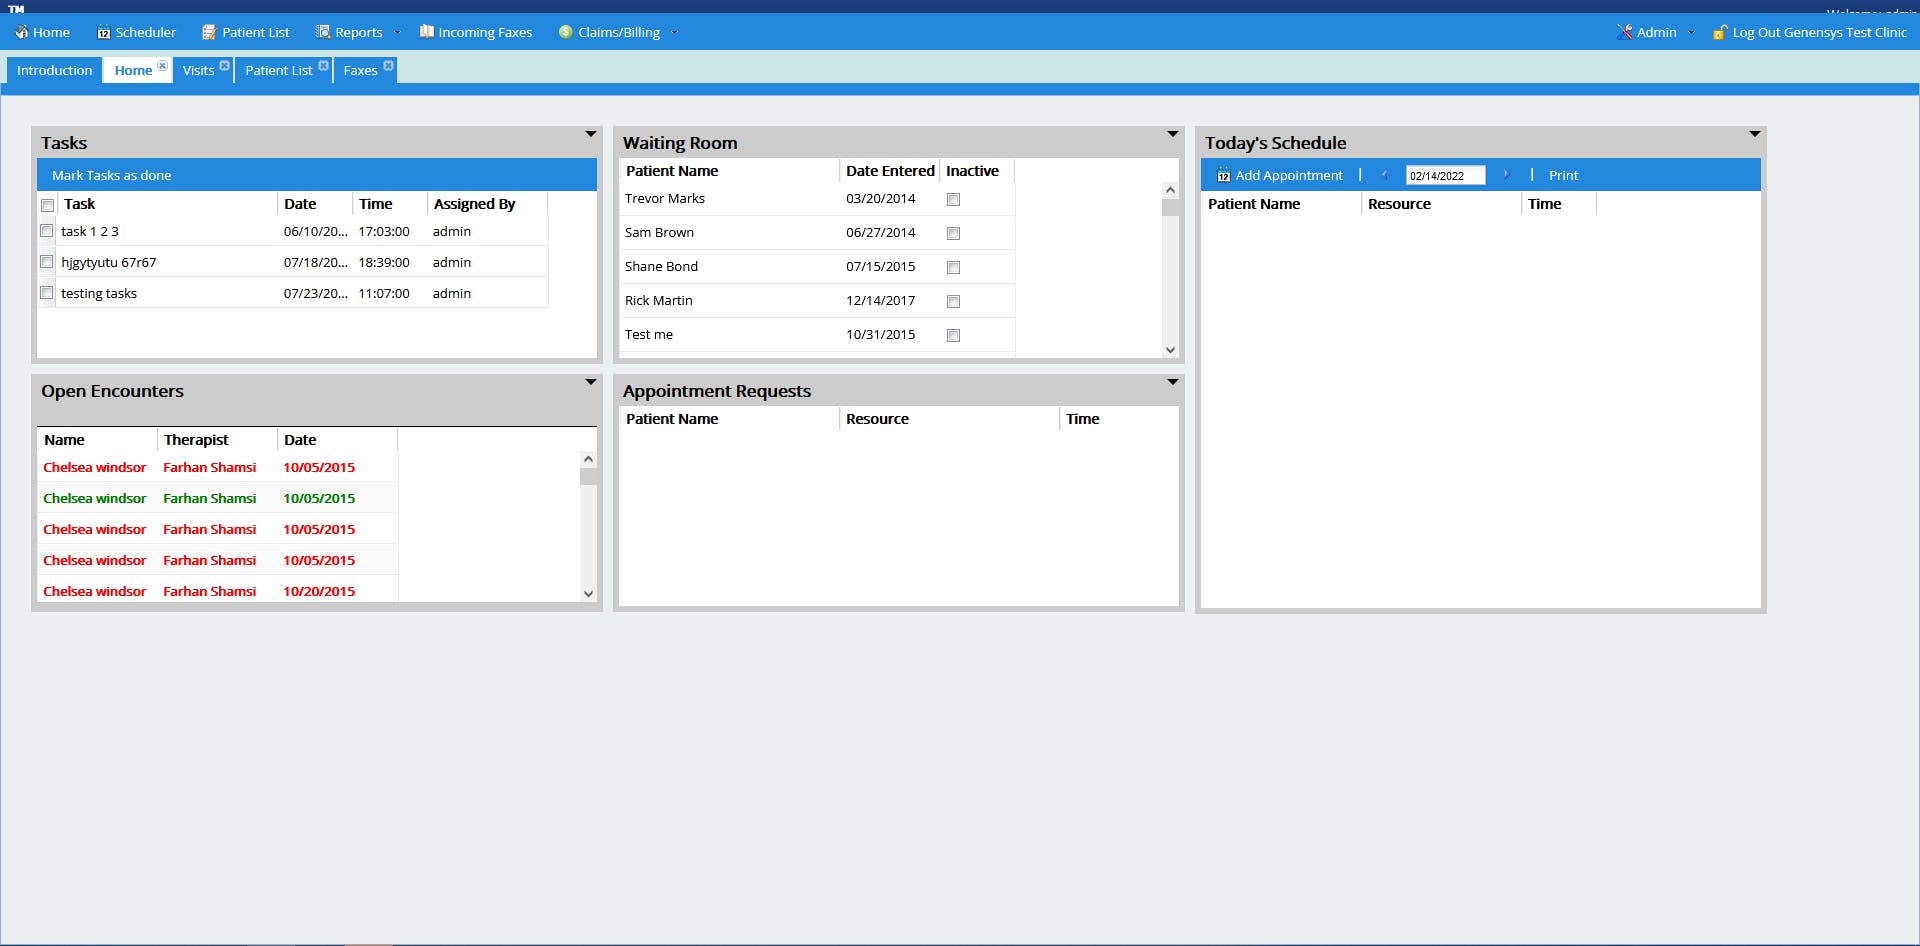The image size is (1920, 946).
Task: Click the Log Out lock icon
Action: coord(1720,32)
